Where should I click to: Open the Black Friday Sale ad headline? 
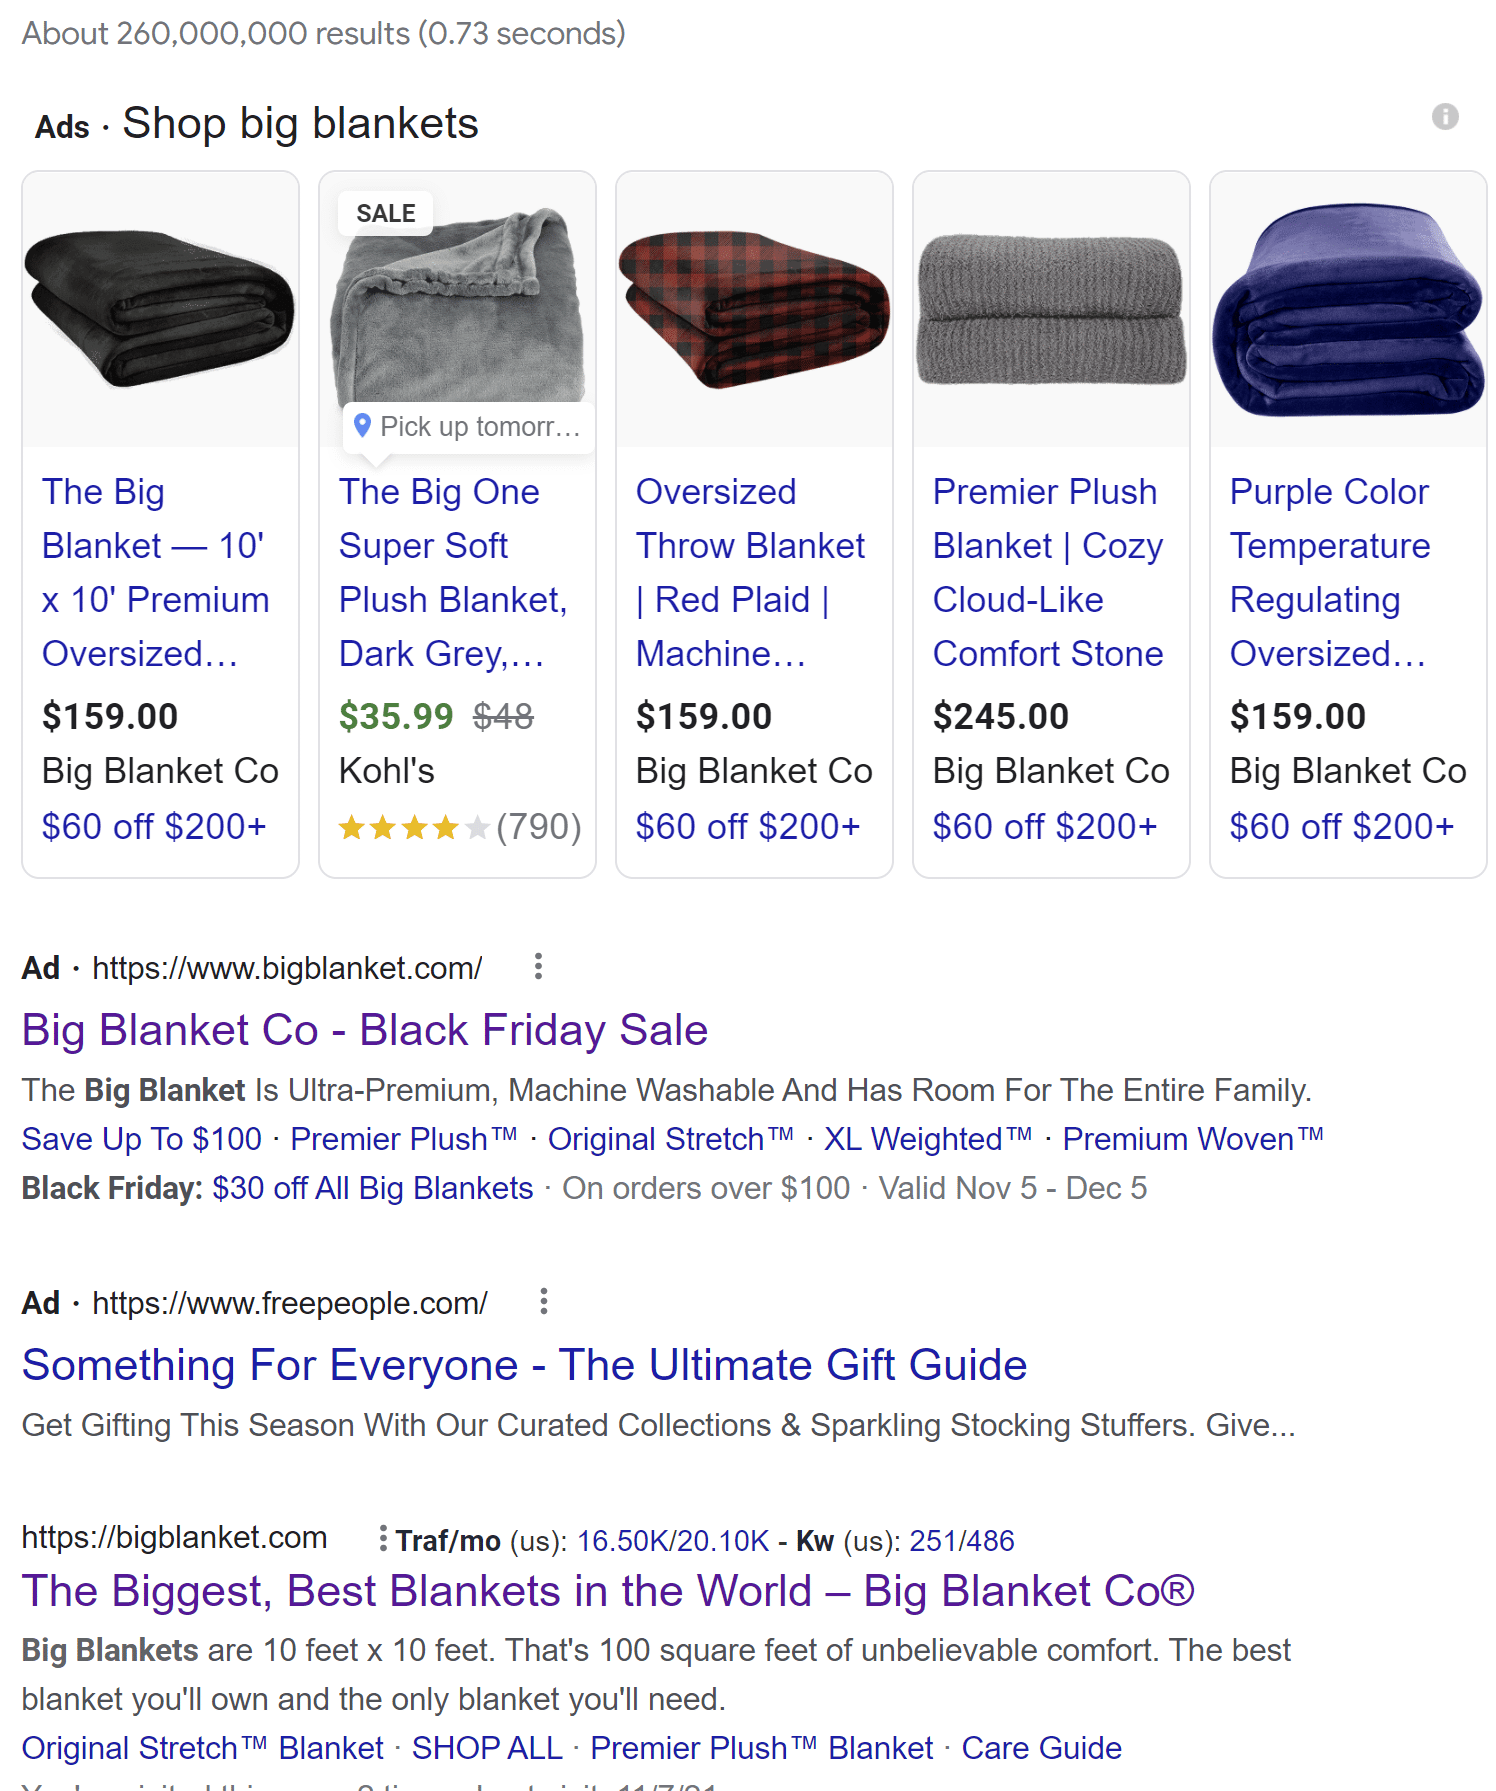[x=364, y=1029]
